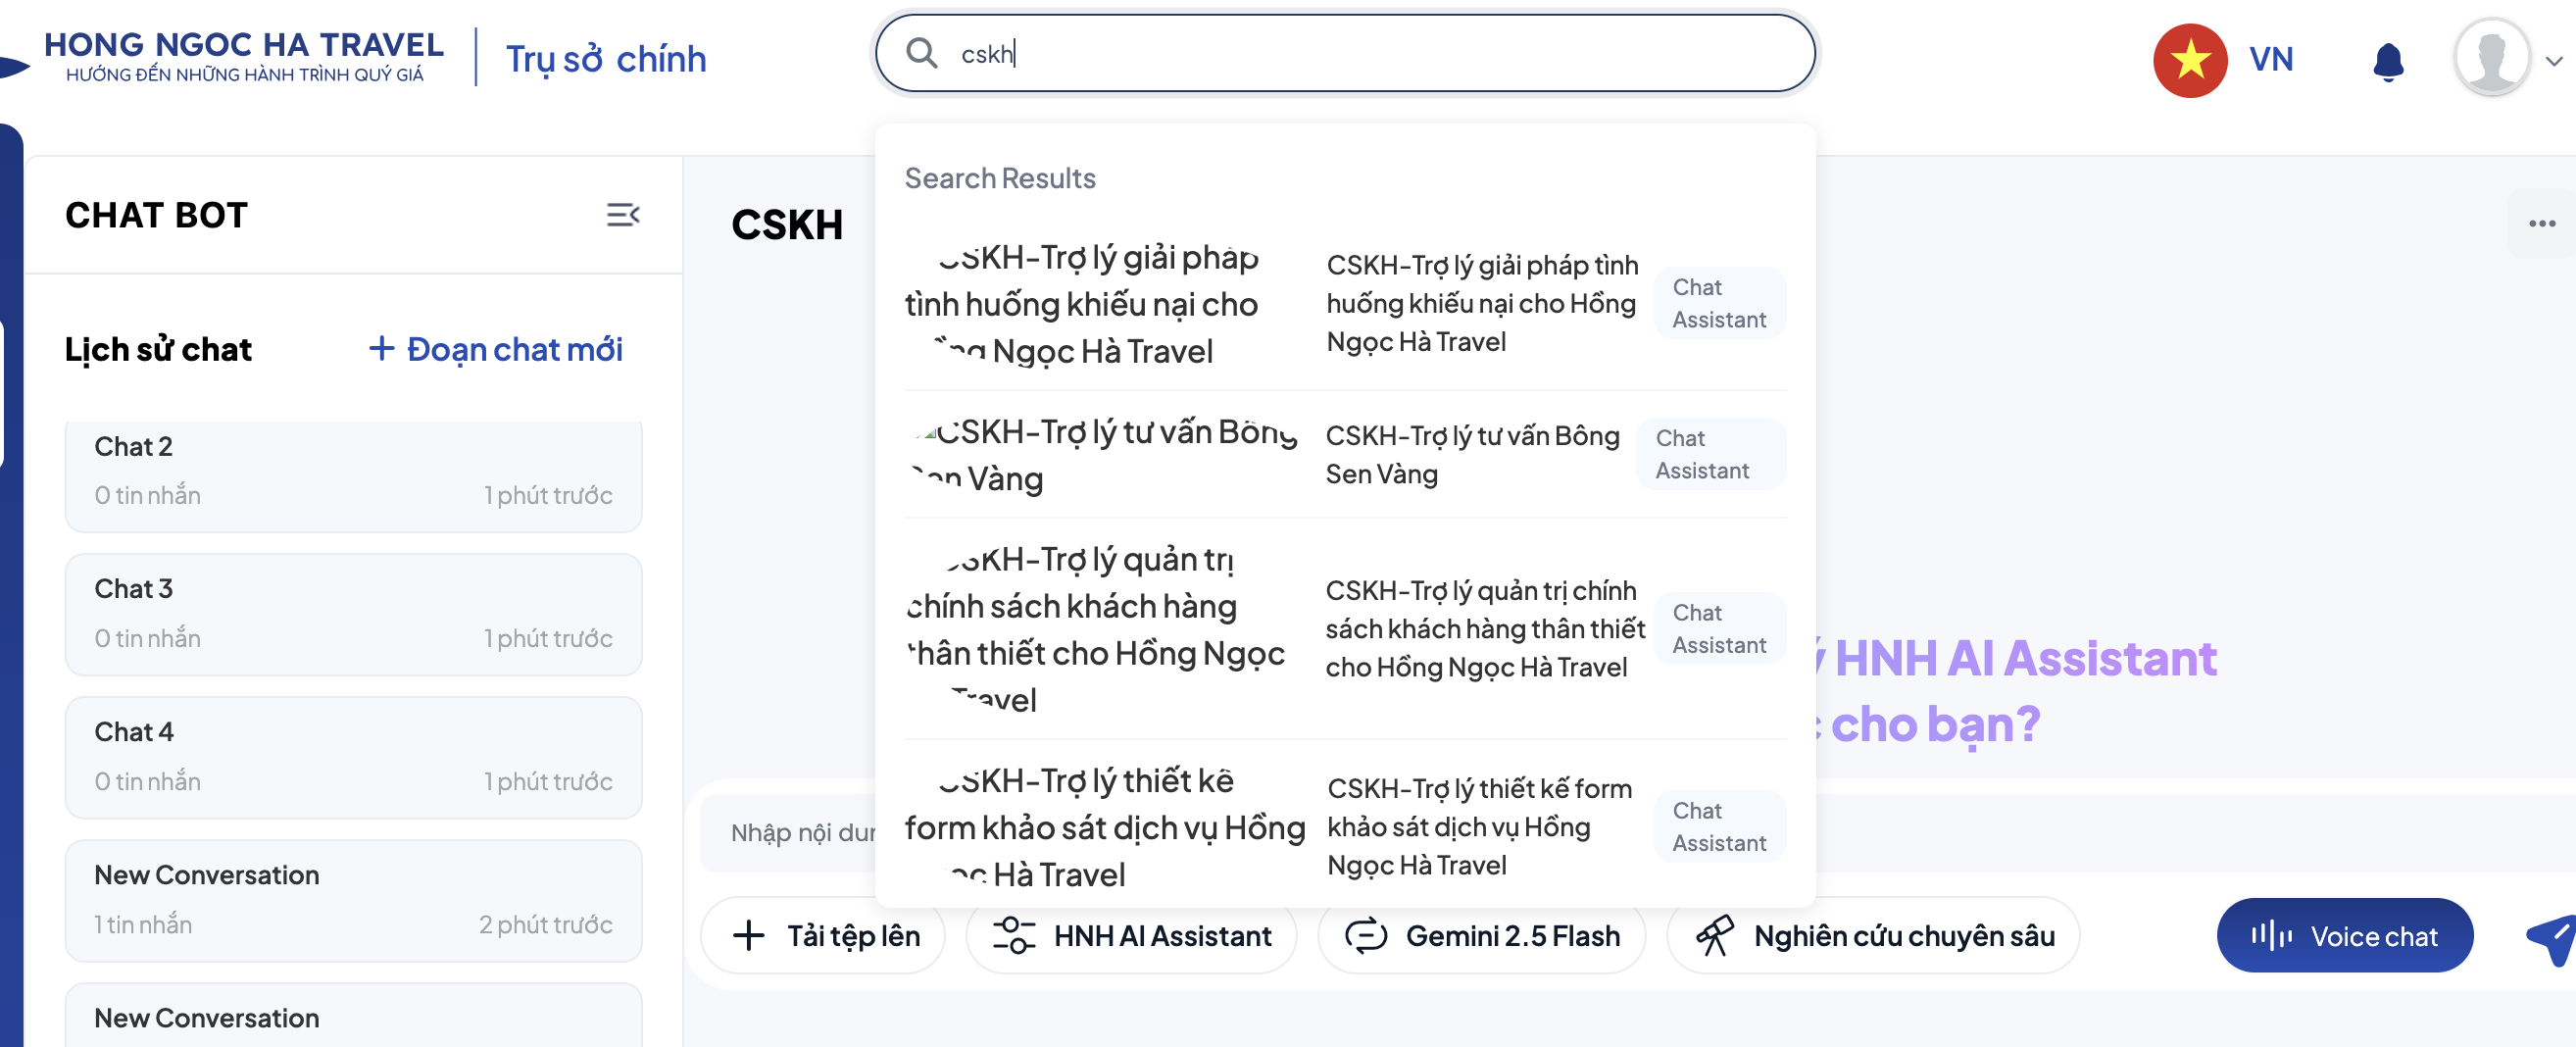
Task: Expand the user account dropdown arrow
Action: click(2553, 61)
